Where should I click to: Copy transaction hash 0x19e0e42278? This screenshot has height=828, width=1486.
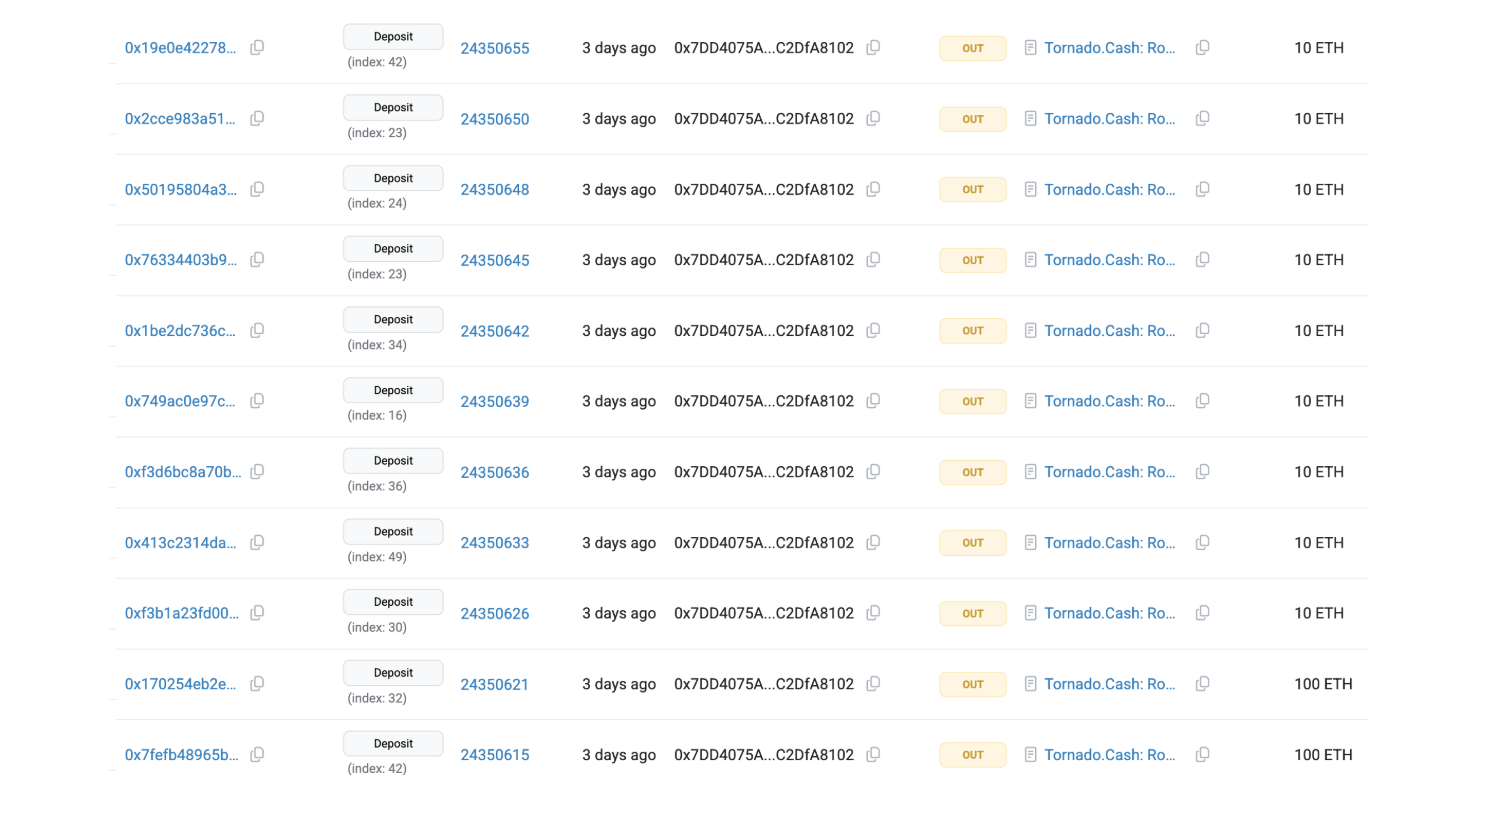257,48
